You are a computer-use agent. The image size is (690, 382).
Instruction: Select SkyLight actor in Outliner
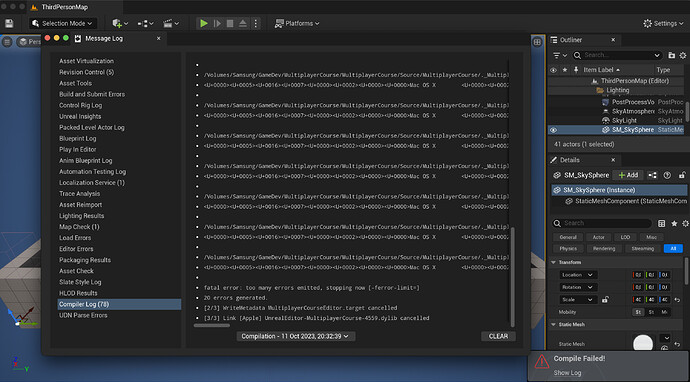pyautogui.click(x=624, y=120)
